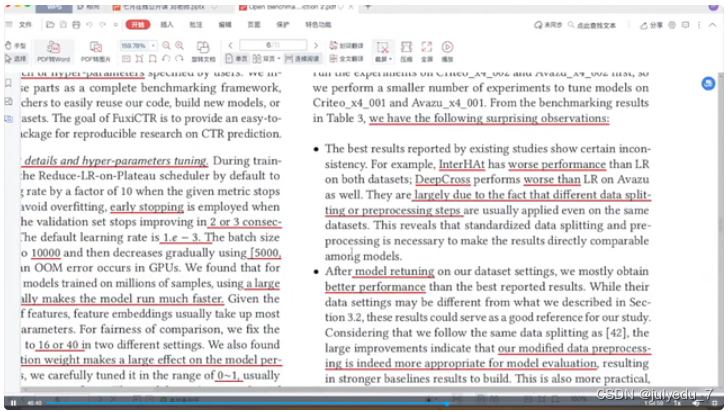Switch to the 编辑 ribbon tab
Screen dimensions: 728x412
(x=225, y=25)
